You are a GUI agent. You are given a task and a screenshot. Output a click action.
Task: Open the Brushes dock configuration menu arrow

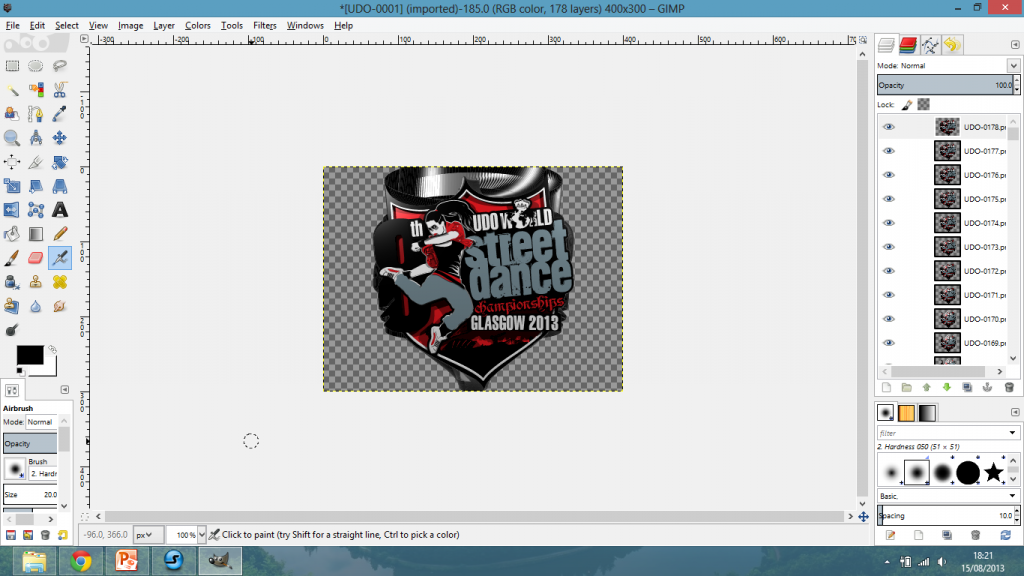point(1015,412)
